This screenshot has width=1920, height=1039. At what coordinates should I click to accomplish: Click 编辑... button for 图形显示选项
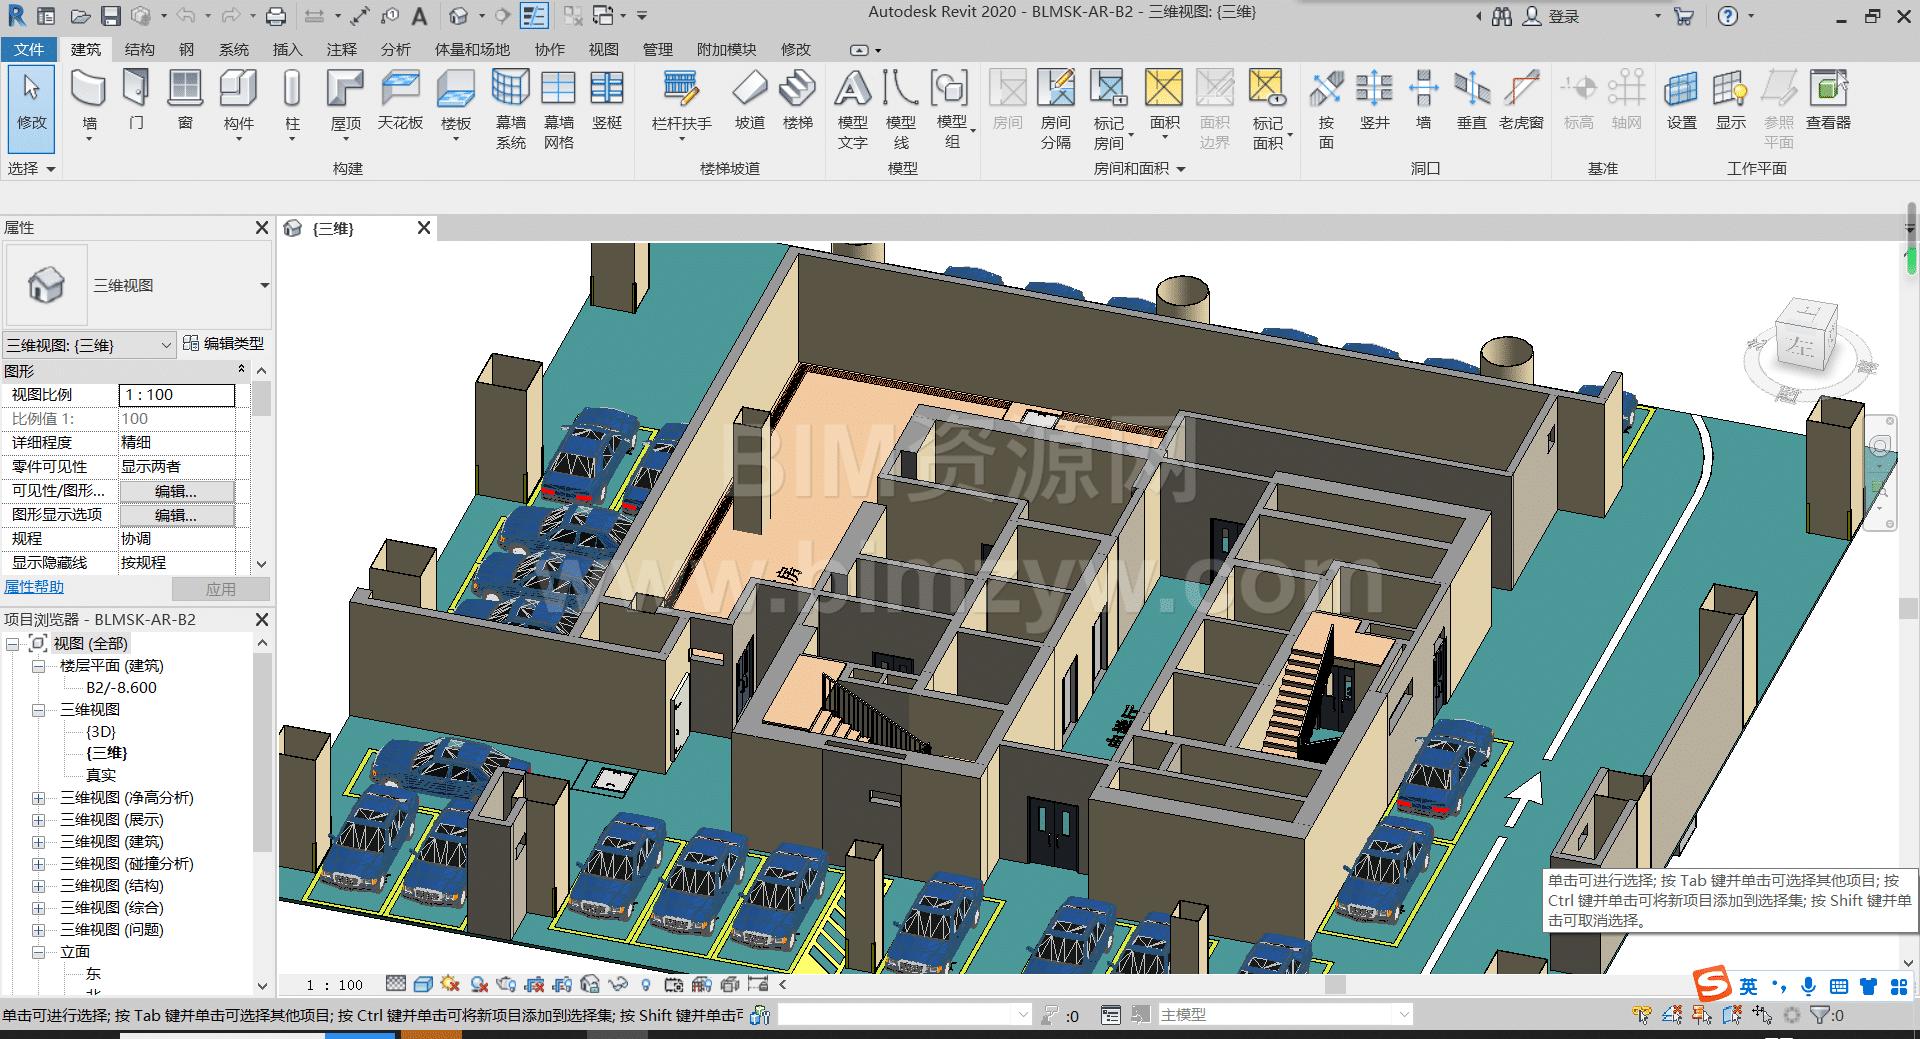pos(177,515)
